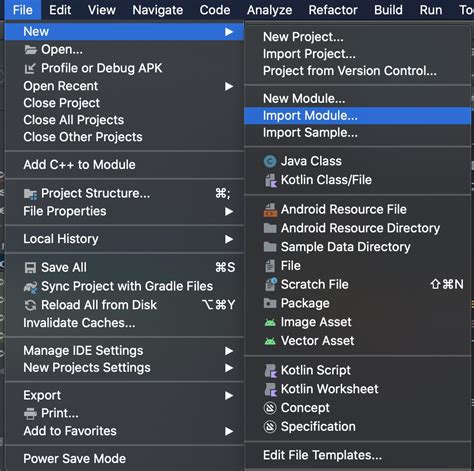Select Invalidate Caches...
Viewport: 474px width, 471px height.
[124, 323]
